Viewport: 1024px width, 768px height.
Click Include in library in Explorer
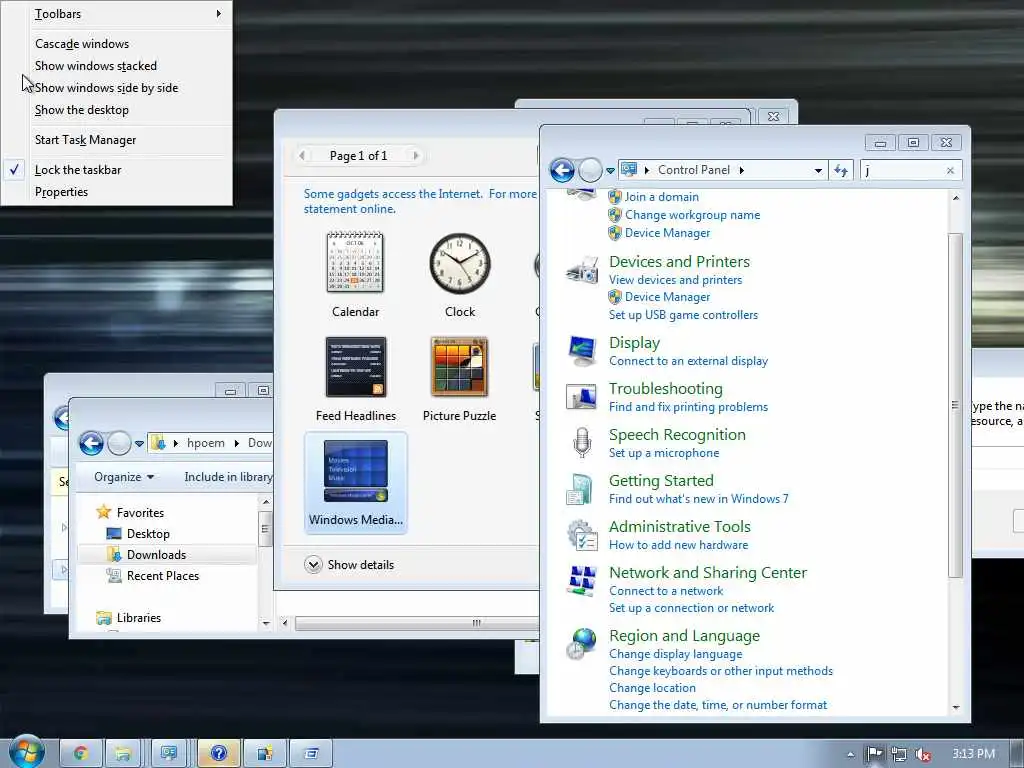pyautogui.click(x=228, y=477)
